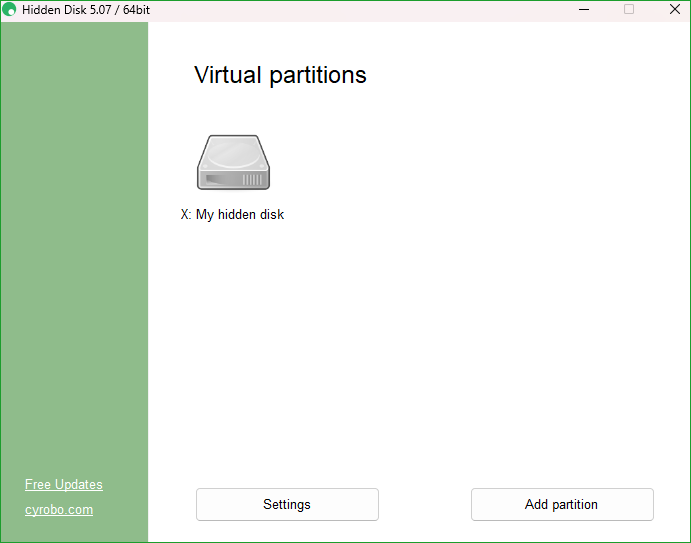Open the Free Updates link

64,484
